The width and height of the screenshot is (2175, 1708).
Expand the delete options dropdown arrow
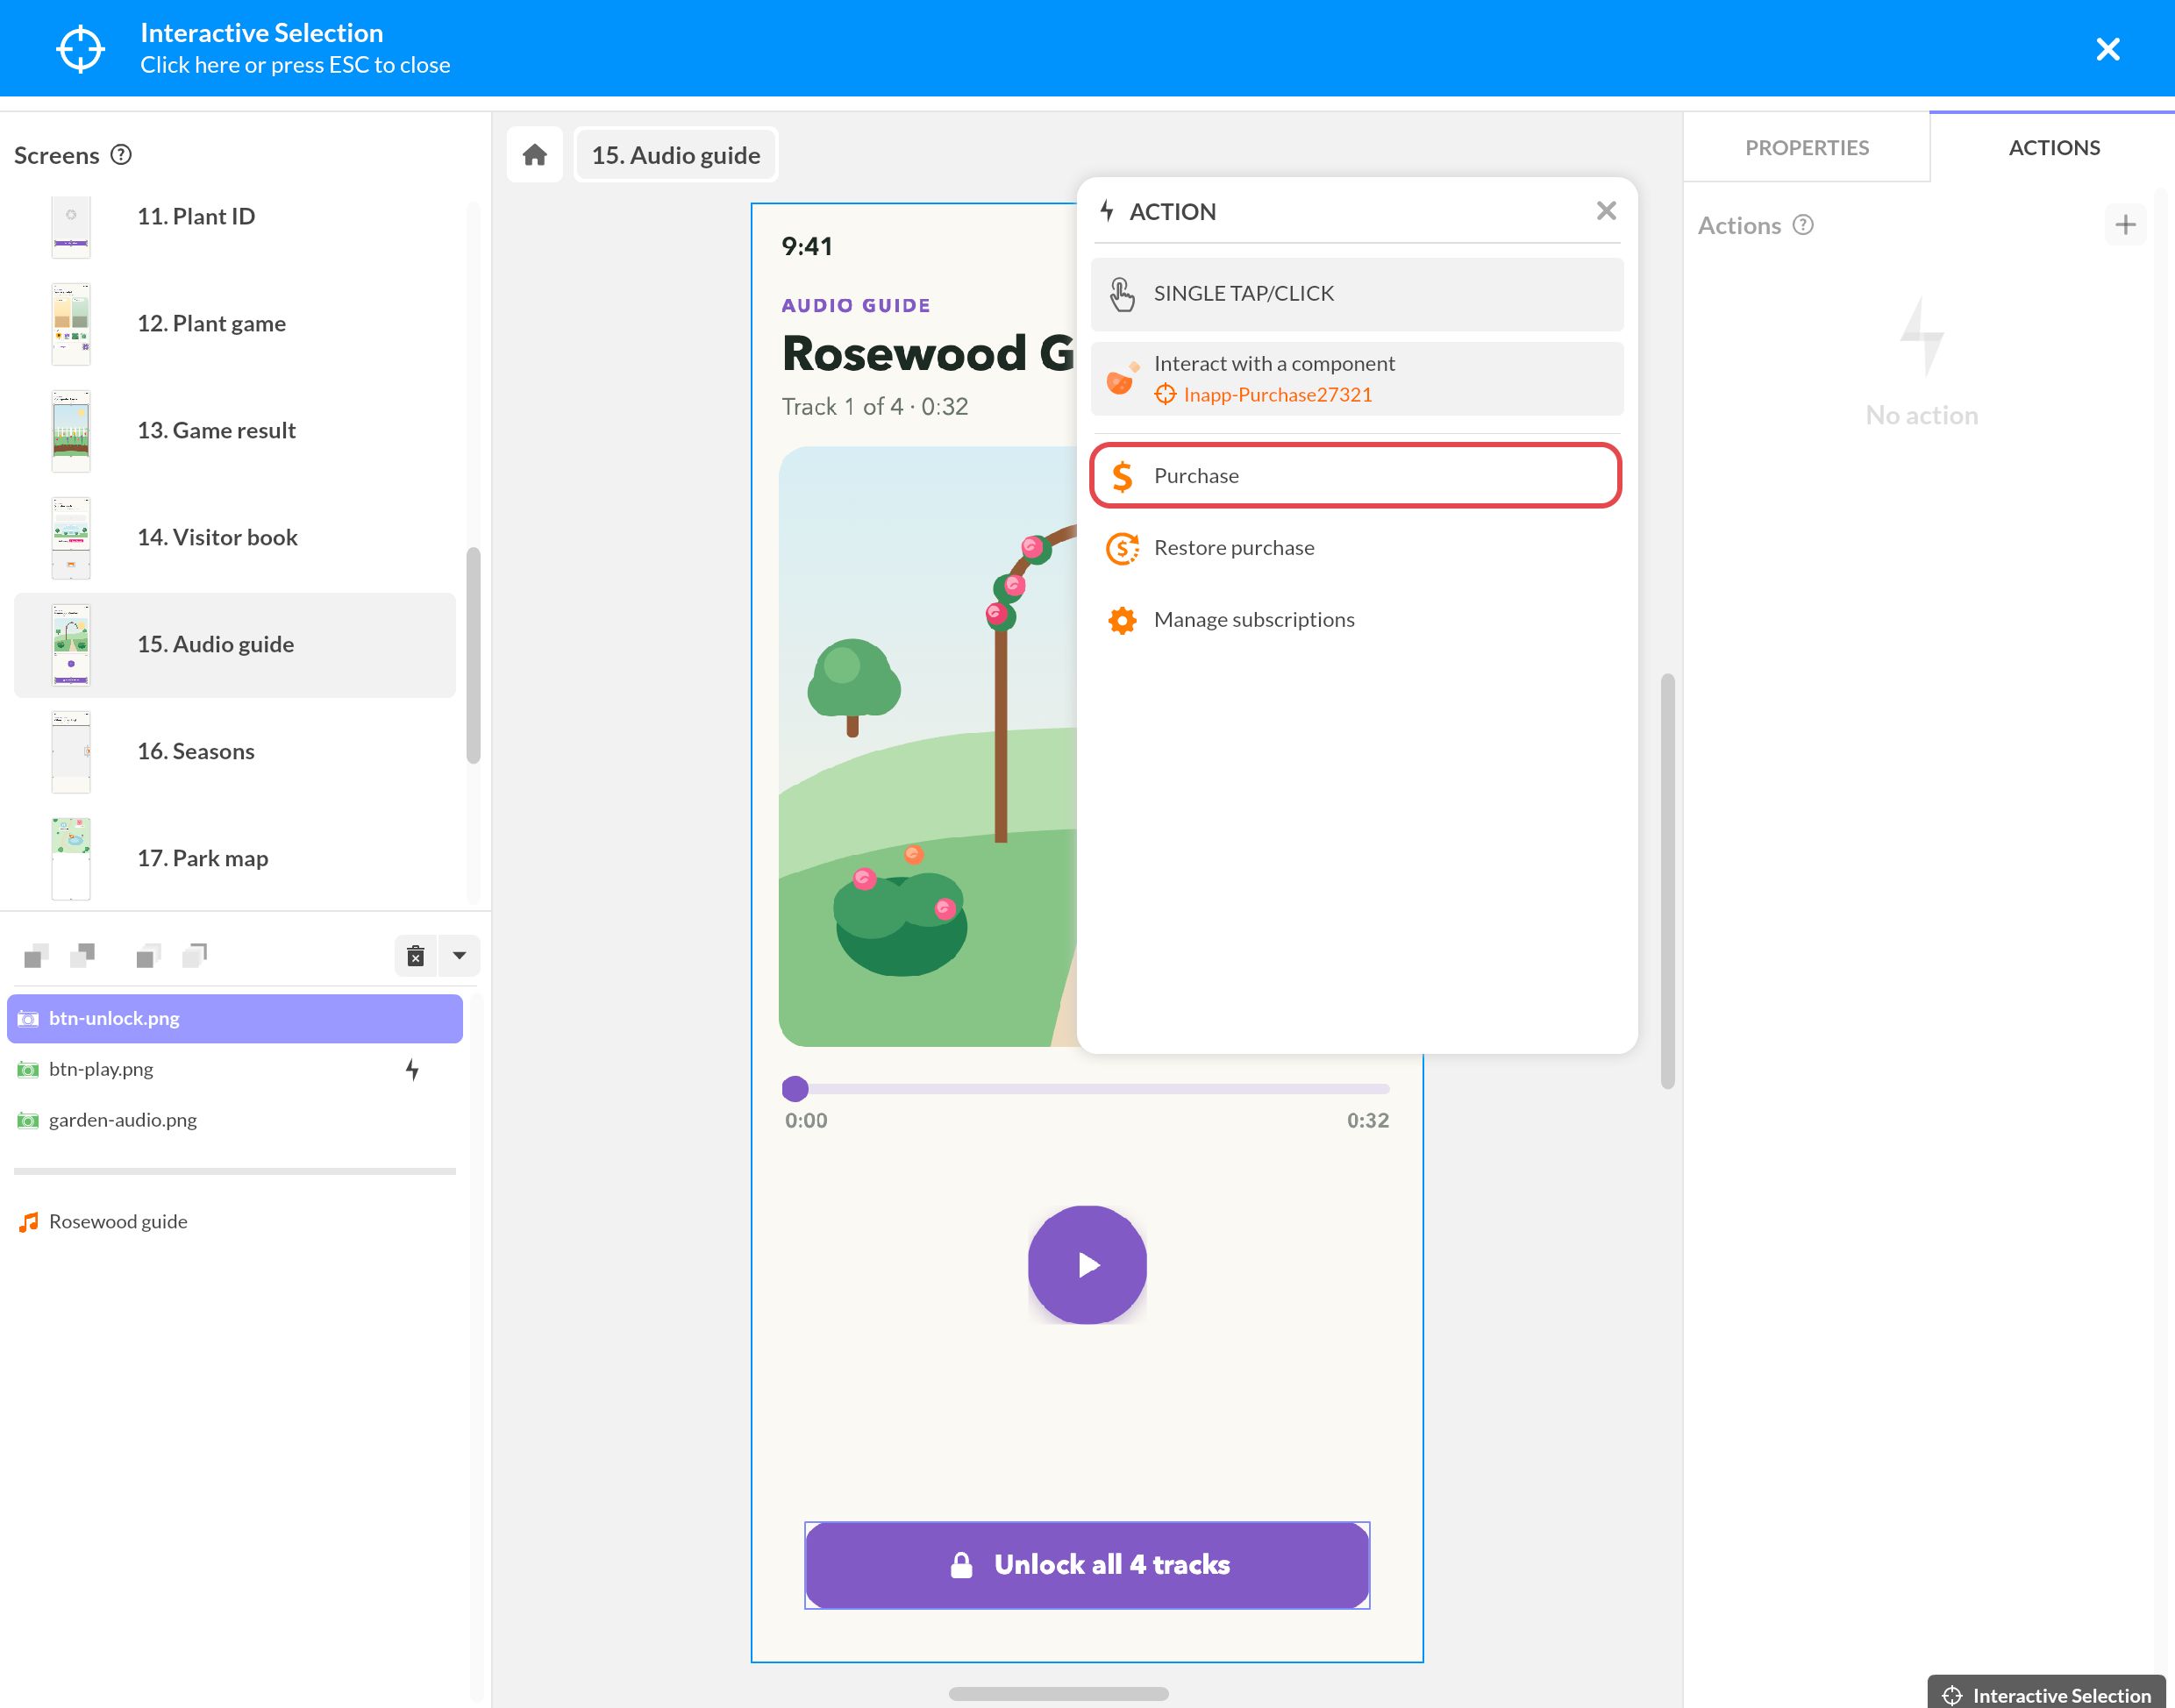459,956
